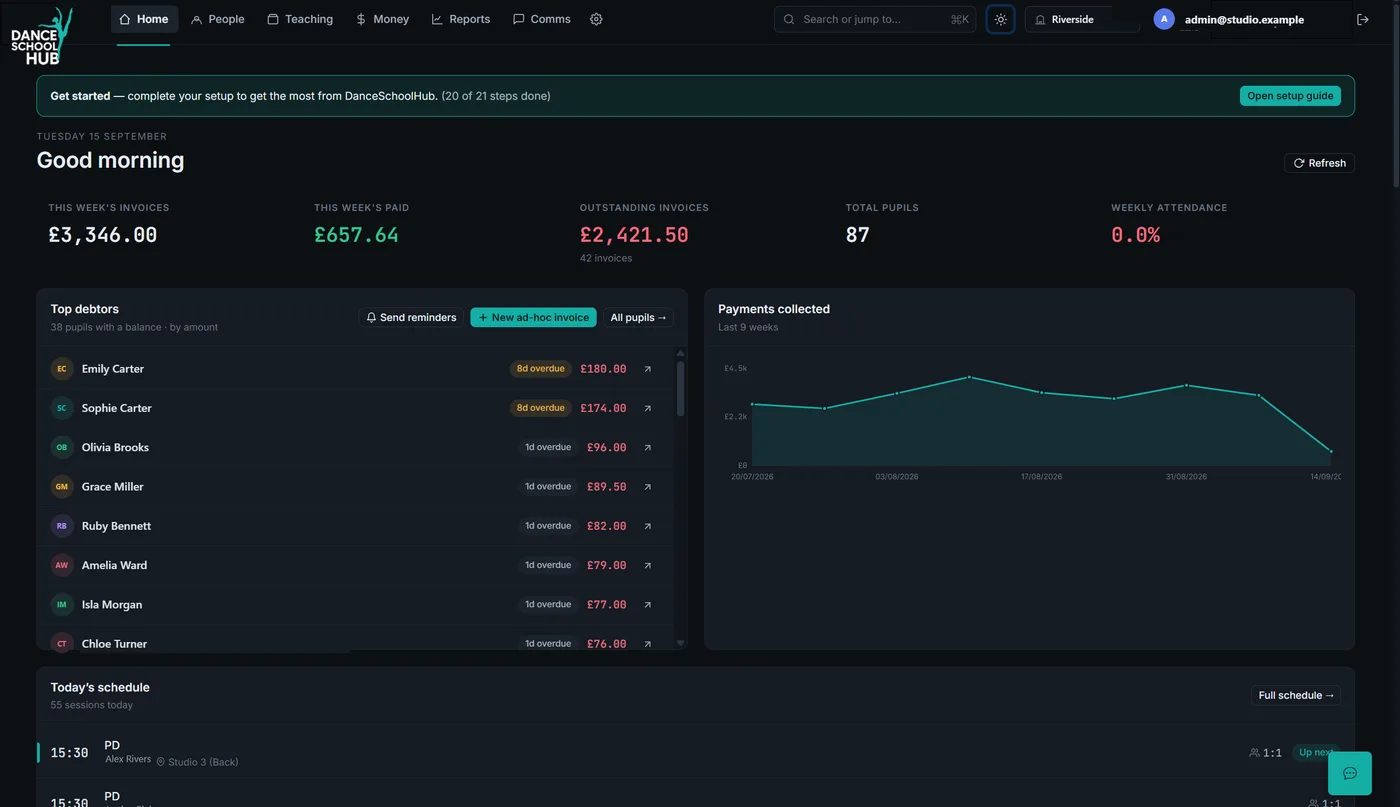Viewport: 1400px width, 807px height.
Task: Refresh the dashboard data
Action: tap(1319, 163)
